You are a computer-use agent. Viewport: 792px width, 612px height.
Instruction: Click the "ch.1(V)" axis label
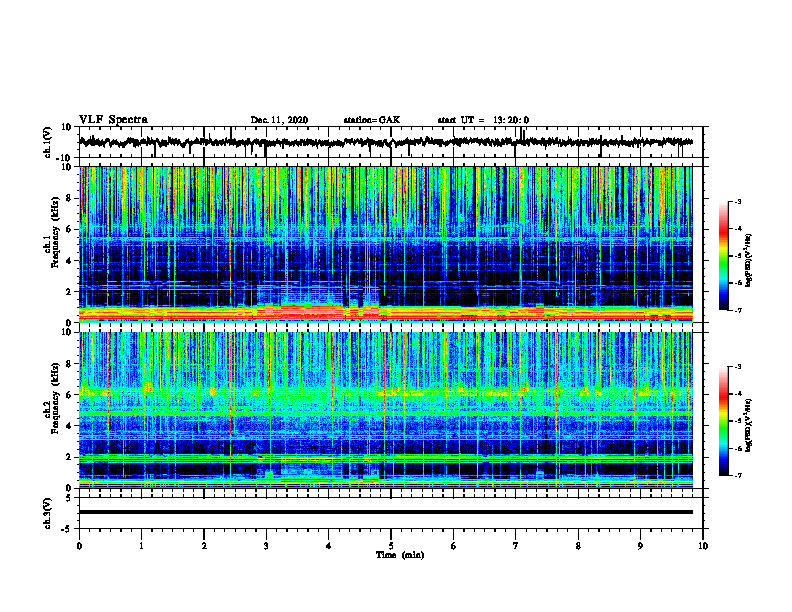pos(48,142)
